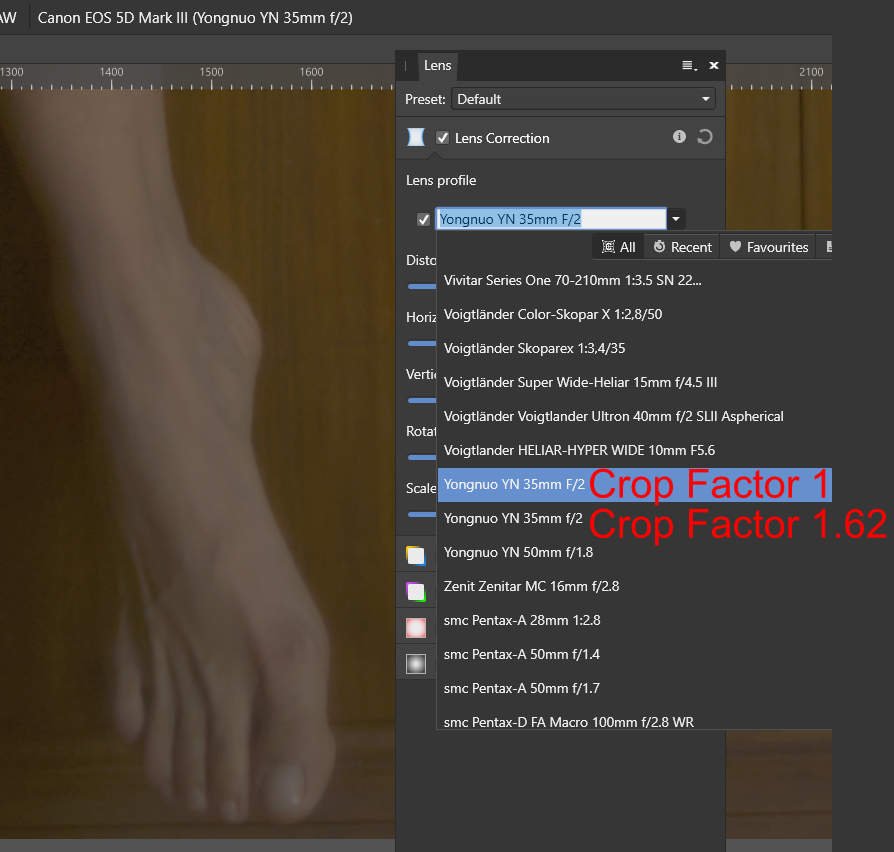The image size is (894, 852).
Task: Click the lens profile text field
Action: pyautogui.click(x=551, y=219)
